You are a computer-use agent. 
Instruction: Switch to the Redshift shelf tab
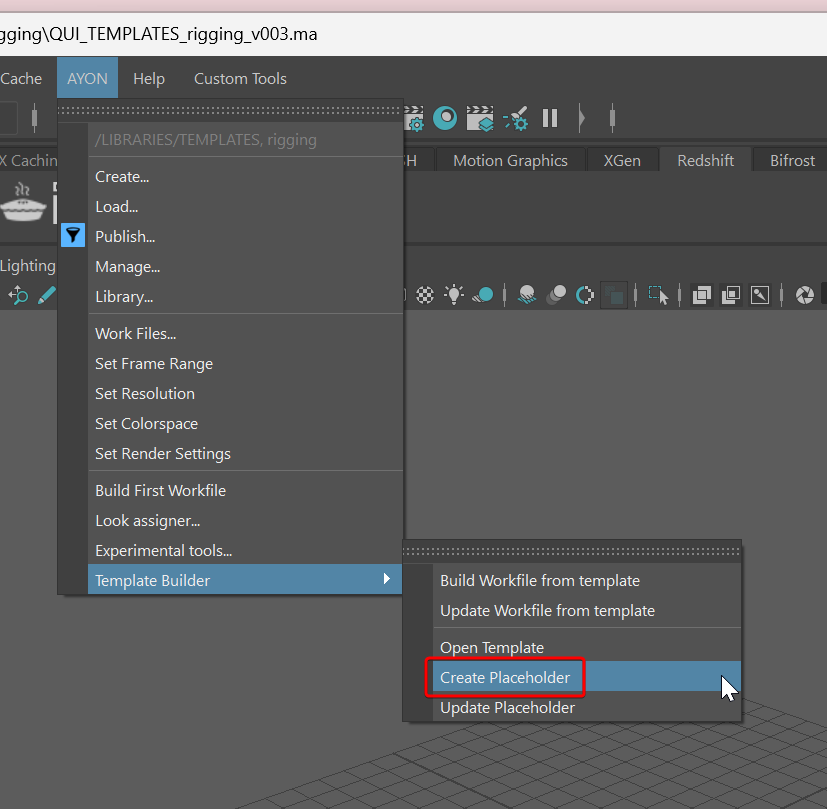(705, 160)
